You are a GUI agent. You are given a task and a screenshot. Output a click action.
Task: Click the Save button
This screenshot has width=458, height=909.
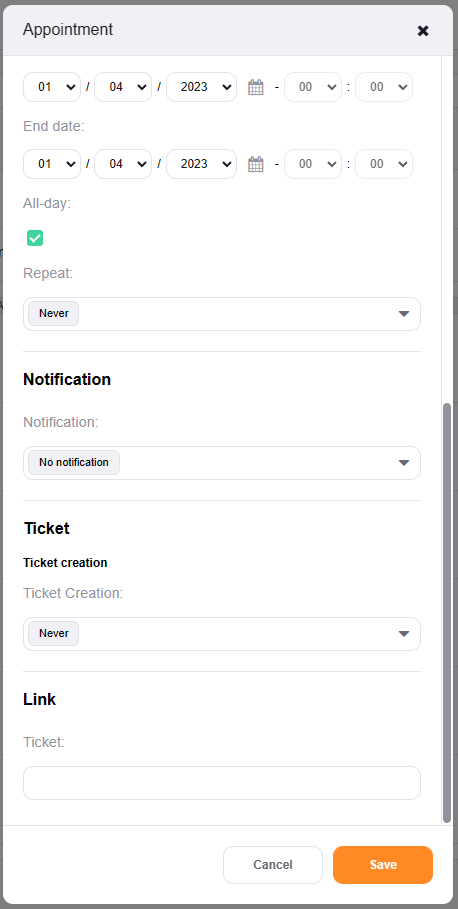[x=383, y=865]
